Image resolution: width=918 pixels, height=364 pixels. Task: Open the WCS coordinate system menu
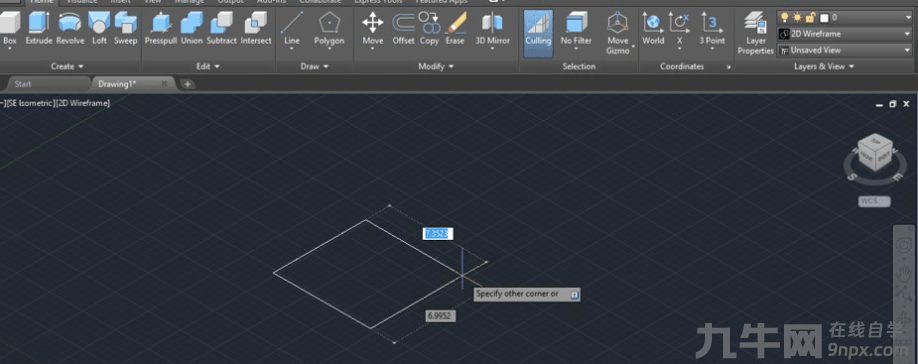(875, 201)
